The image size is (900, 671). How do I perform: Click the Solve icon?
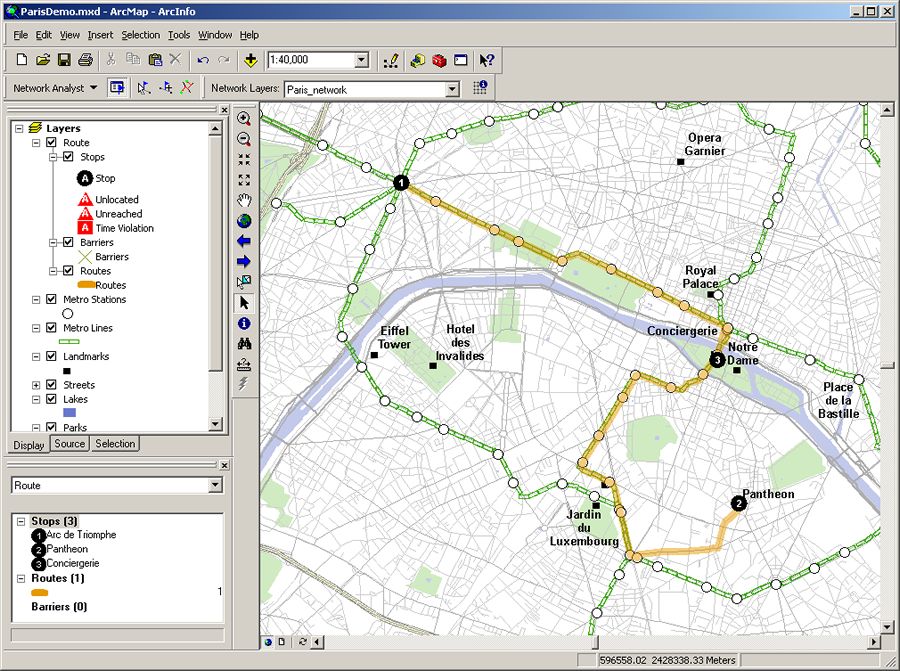point(187,88)
